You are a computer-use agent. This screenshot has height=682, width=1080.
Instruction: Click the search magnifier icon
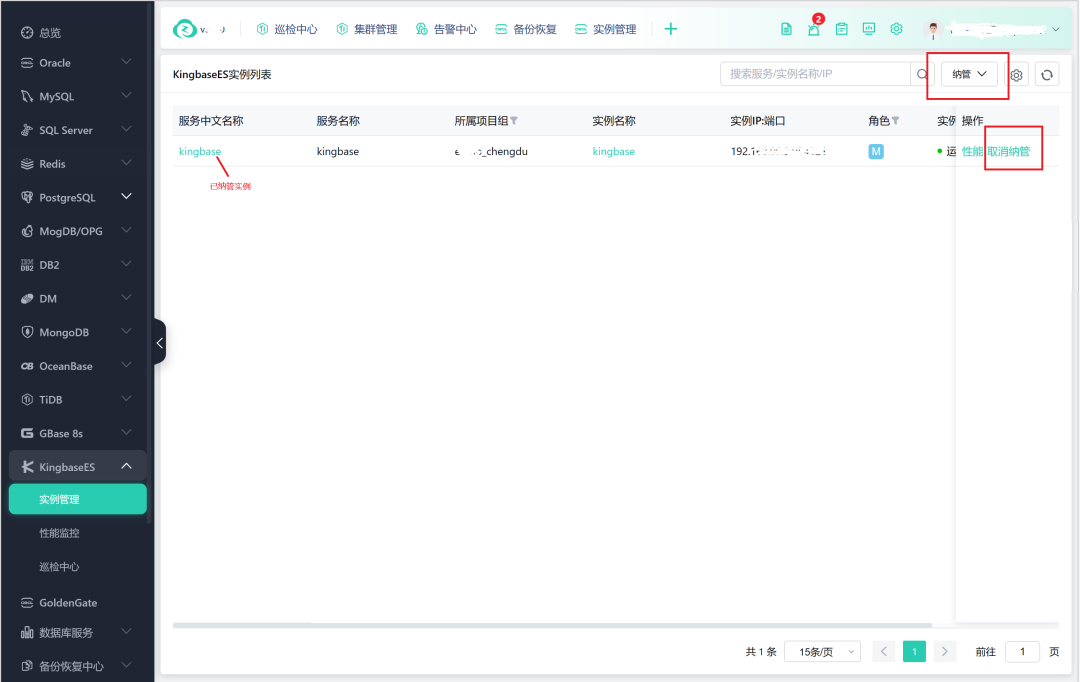tap(922, 74)
